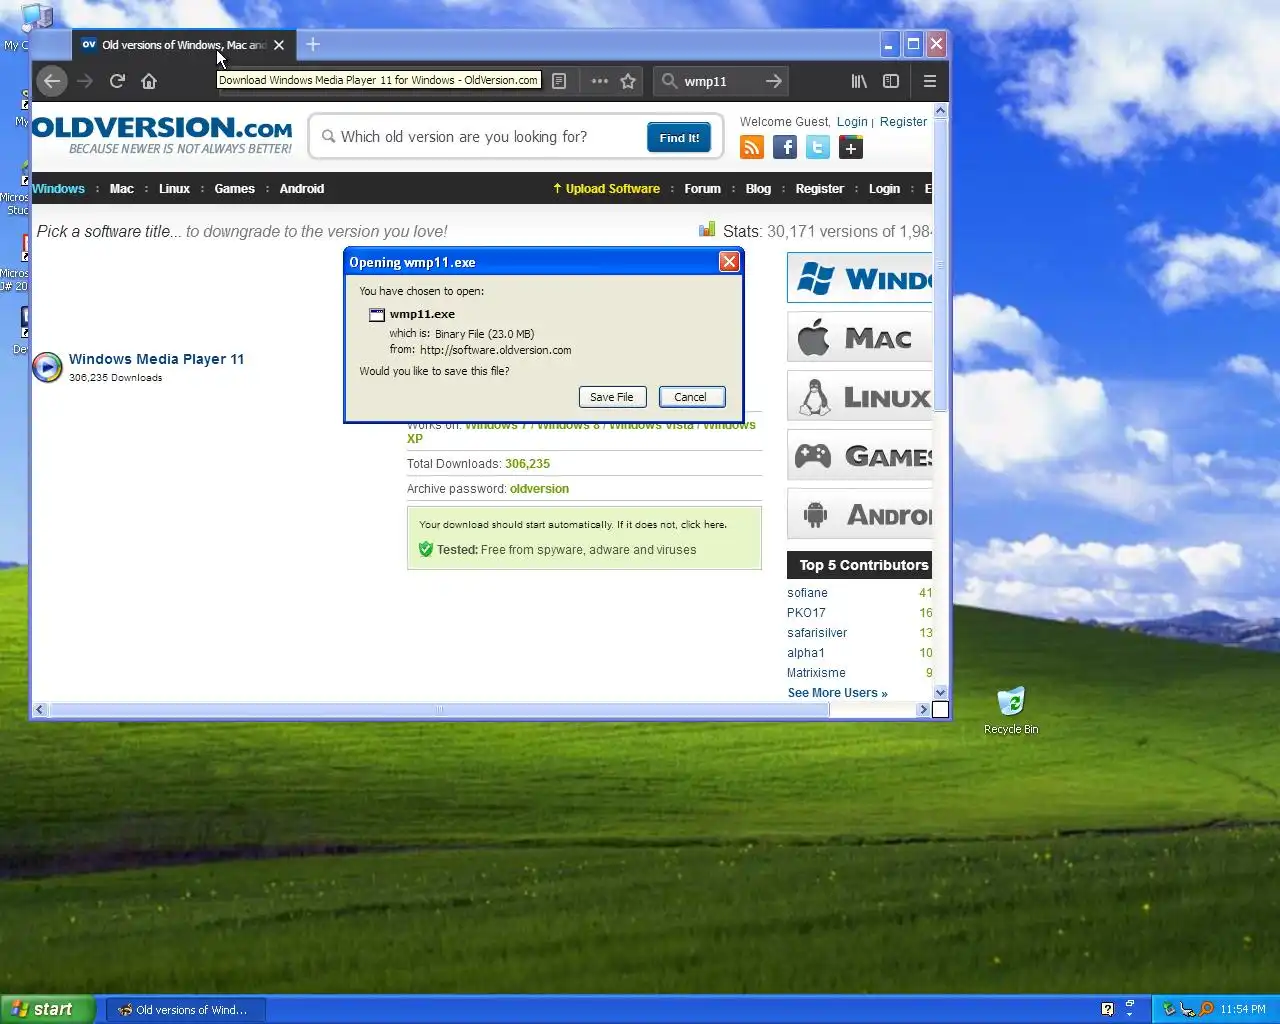The height and width of the screenshot is (1024, 1280).
Task: Click the horizontal scrollbar left arrow
Action: coord(40,709)
